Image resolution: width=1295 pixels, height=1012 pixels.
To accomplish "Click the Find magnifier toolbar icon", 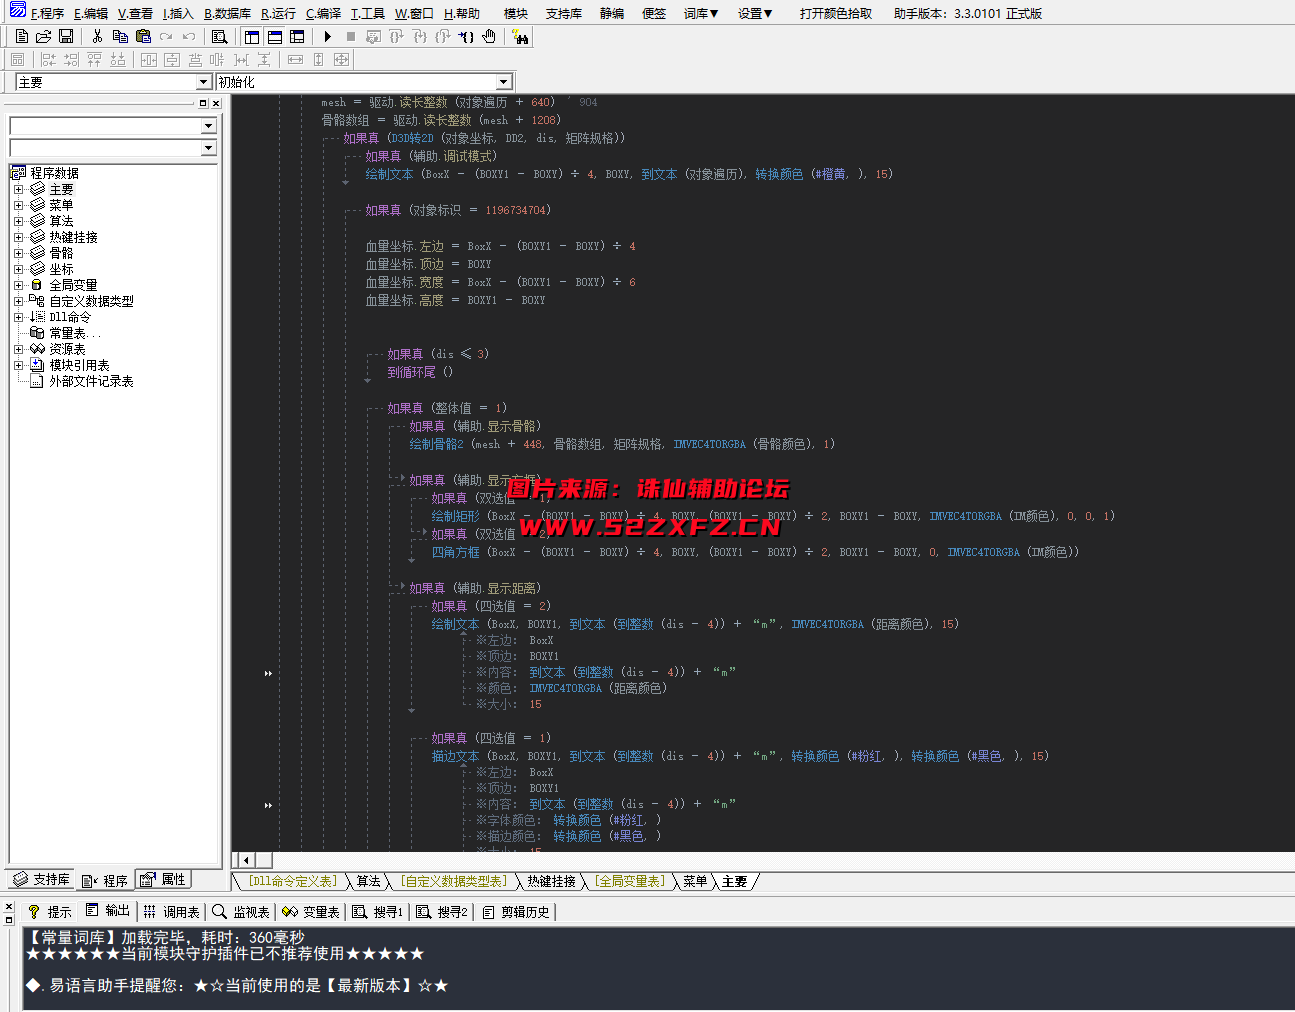I will (x=219, y=37).
